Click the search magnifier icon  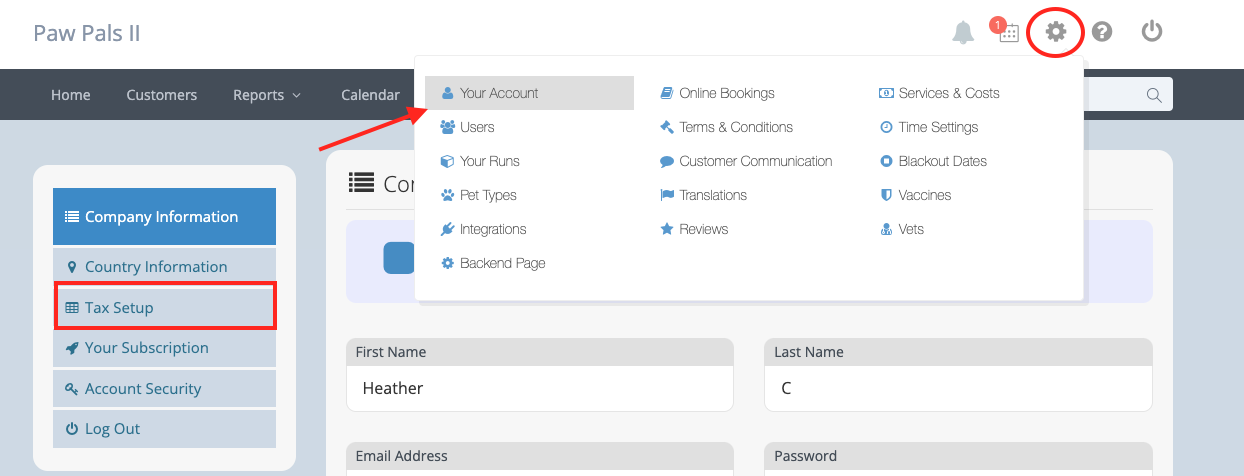tap(1153, 95)
